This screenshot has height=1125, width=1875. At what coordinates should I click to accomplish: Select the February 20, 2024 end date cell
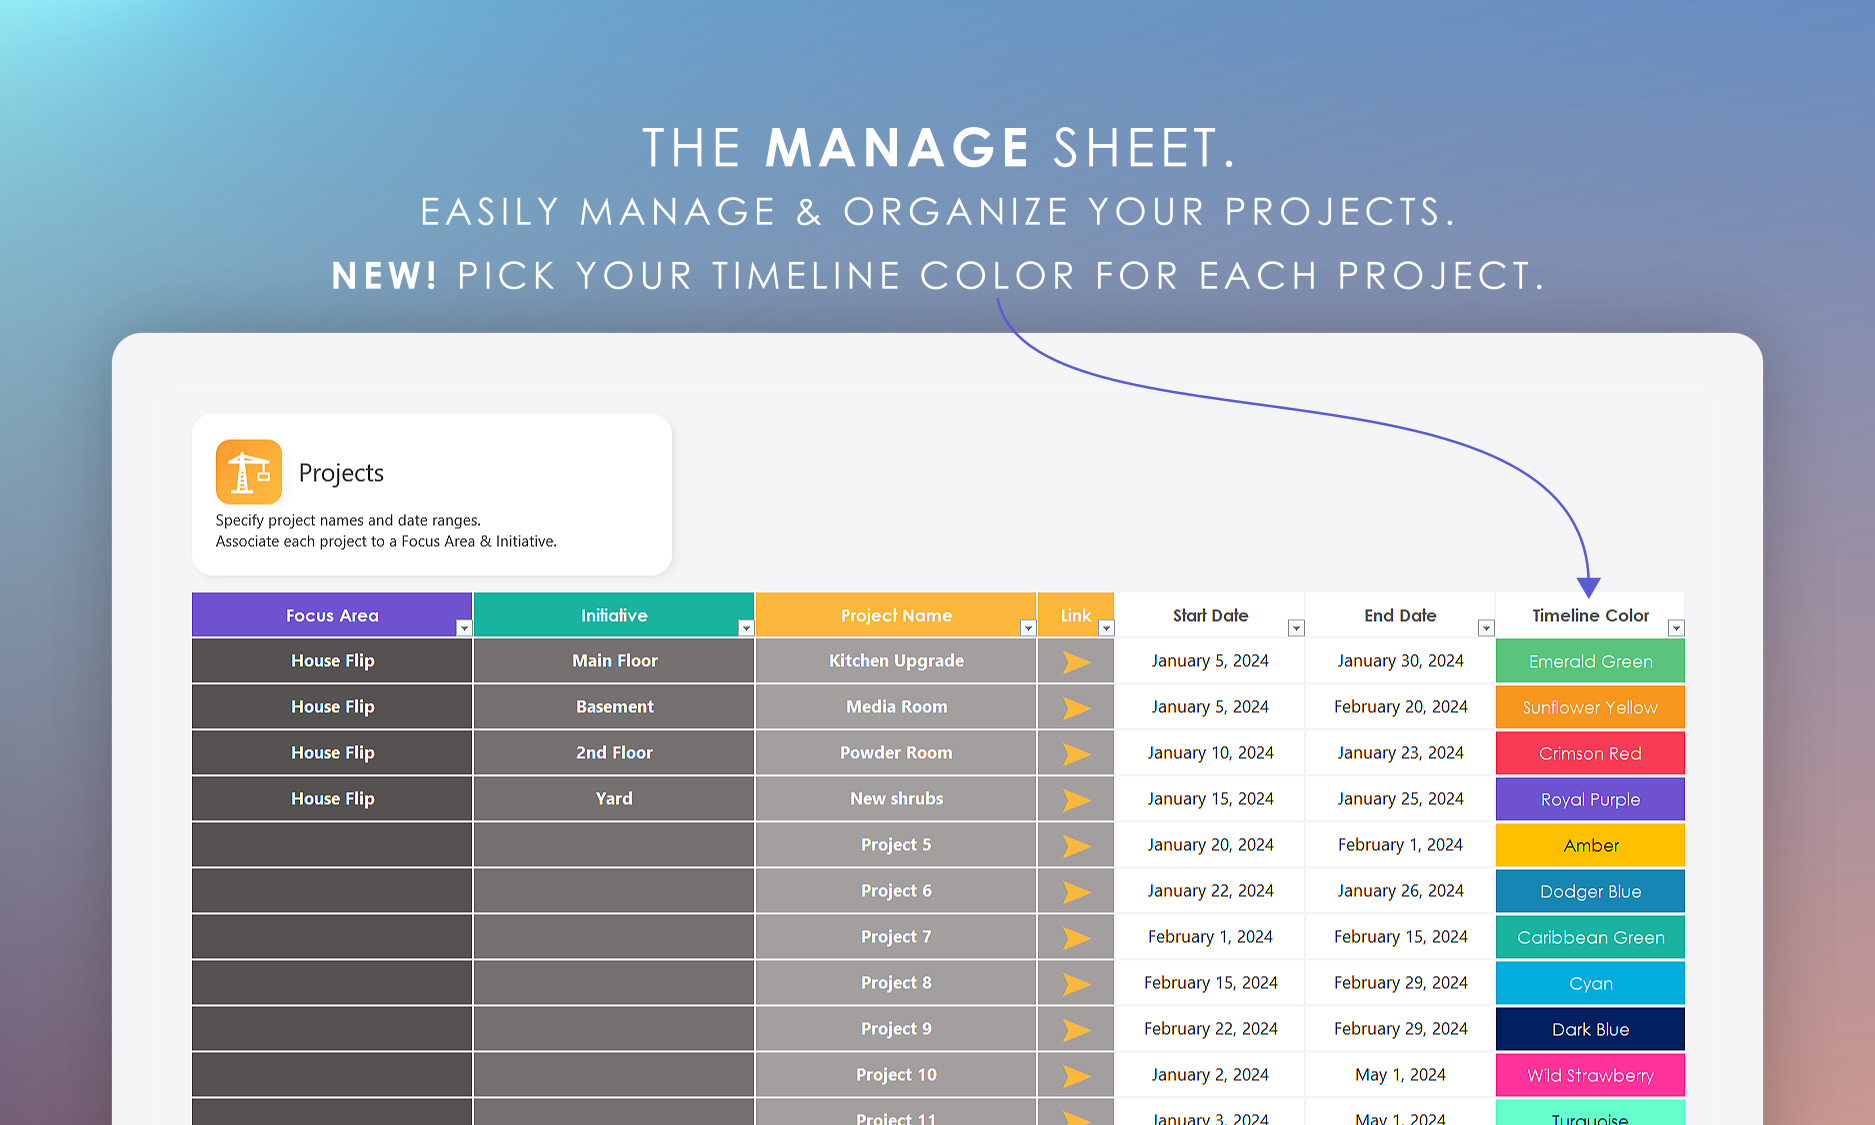[1400, 707]
